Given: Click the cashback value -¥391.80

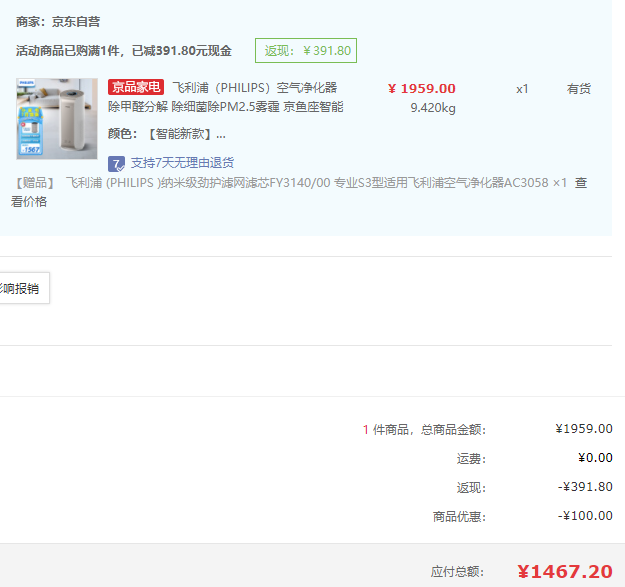Looking at the screenshot, I should click(585, 487).
